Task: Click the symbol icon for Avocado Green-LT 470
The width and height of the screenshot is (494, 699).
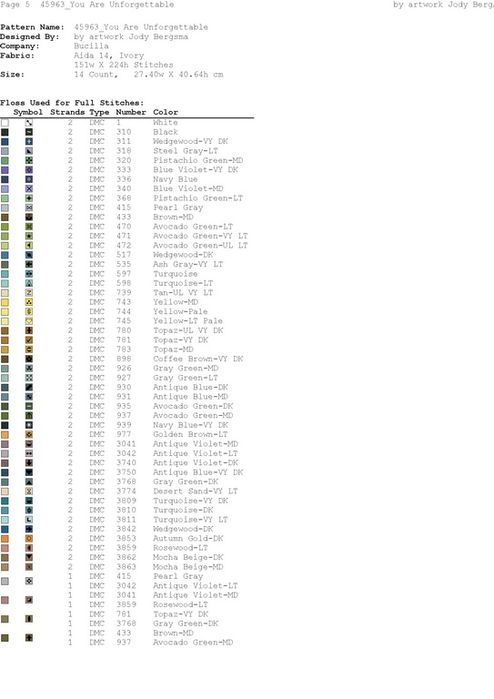Action: [x=29, y=226]
